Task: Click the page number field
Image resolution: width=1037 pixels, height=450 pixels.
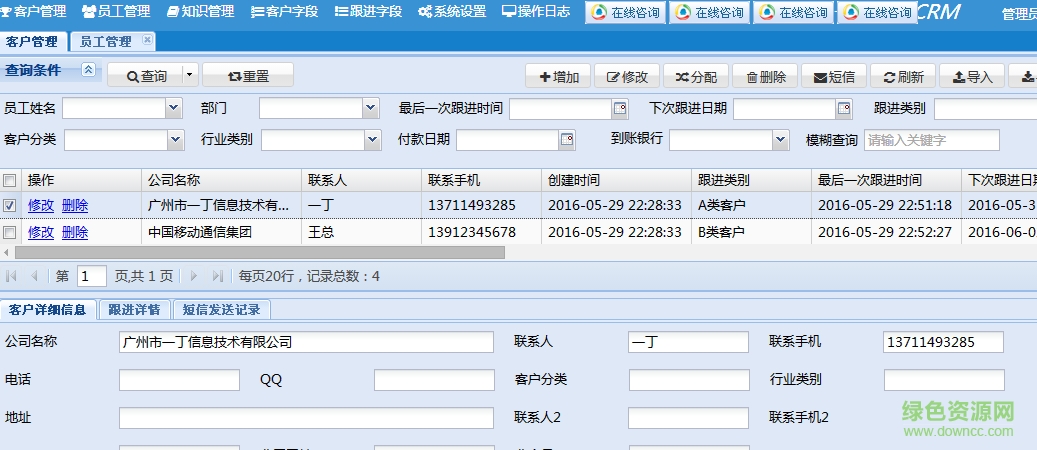Action: (x=91, y=276)
